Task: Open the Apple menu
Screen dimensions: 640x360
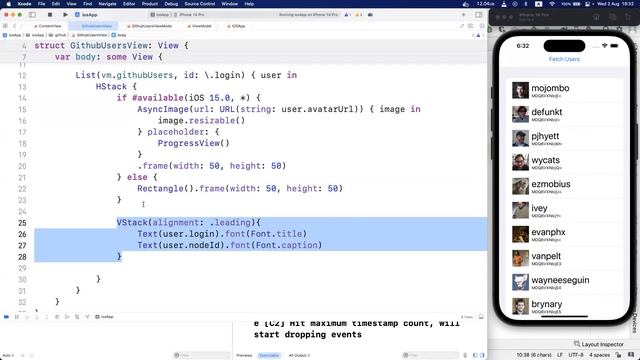Action: click(9, 4)
